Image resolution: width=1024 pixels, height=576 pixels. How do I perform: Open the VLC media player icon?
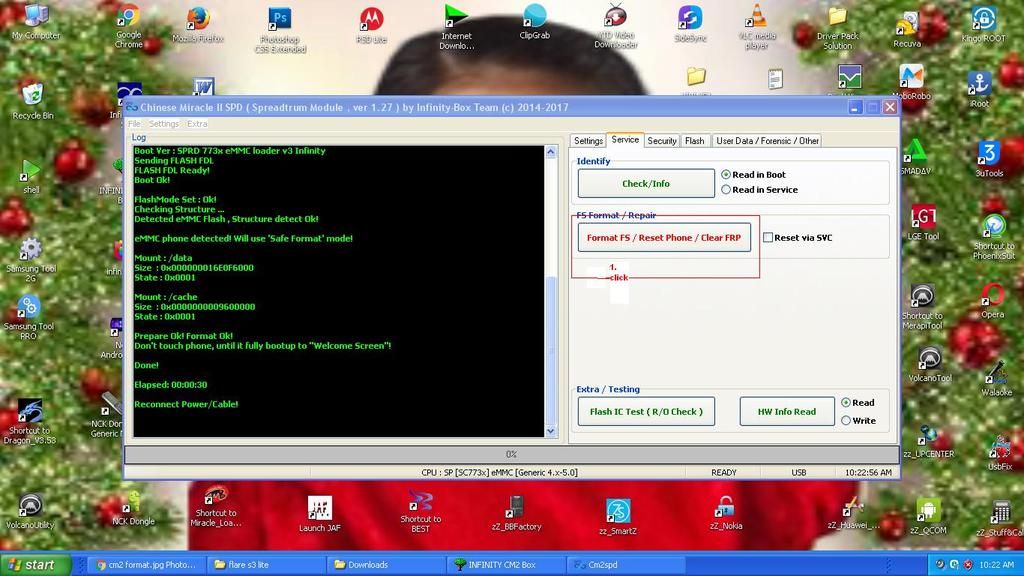pos(757,17)
